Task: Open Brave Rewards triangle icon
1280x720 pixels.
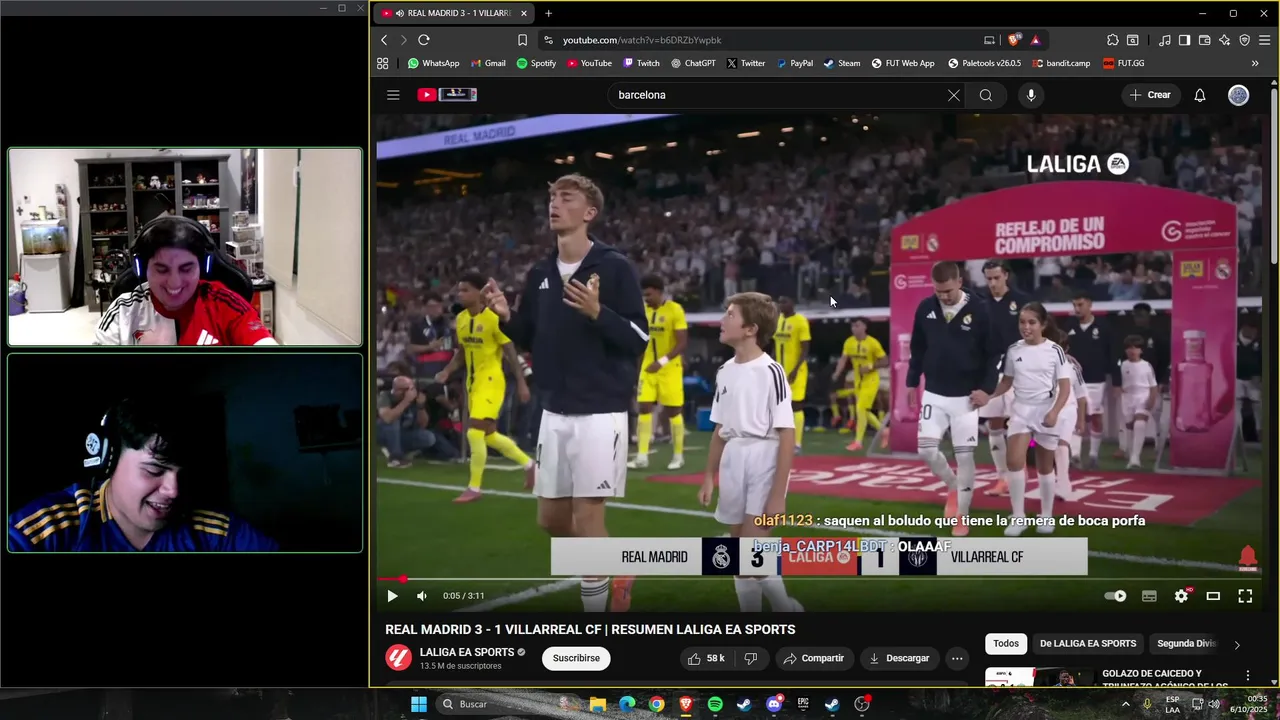Action: click(1035, 40)
